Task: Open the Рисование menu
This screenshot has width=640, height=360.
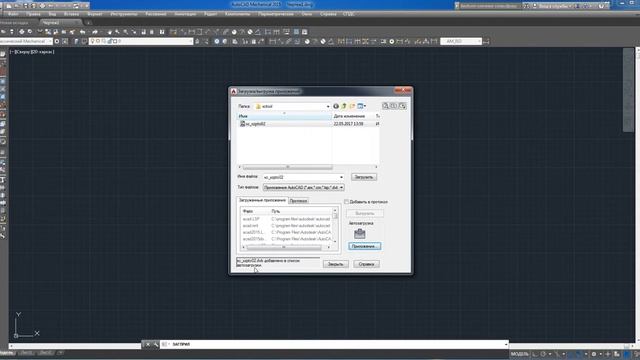Action: [156, 14]
